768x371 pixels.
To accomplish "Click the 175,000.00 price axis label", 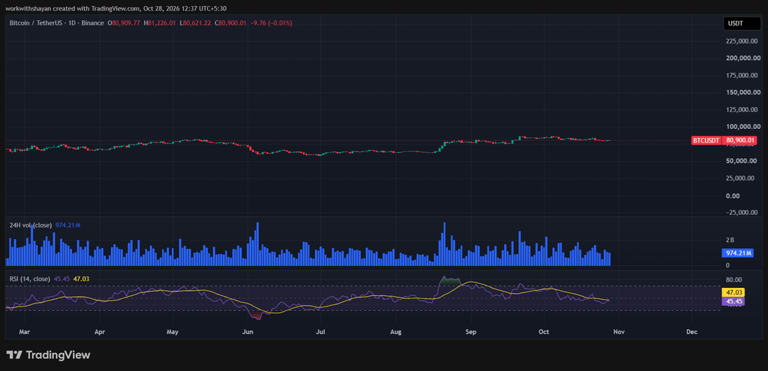I will (743, 75).
